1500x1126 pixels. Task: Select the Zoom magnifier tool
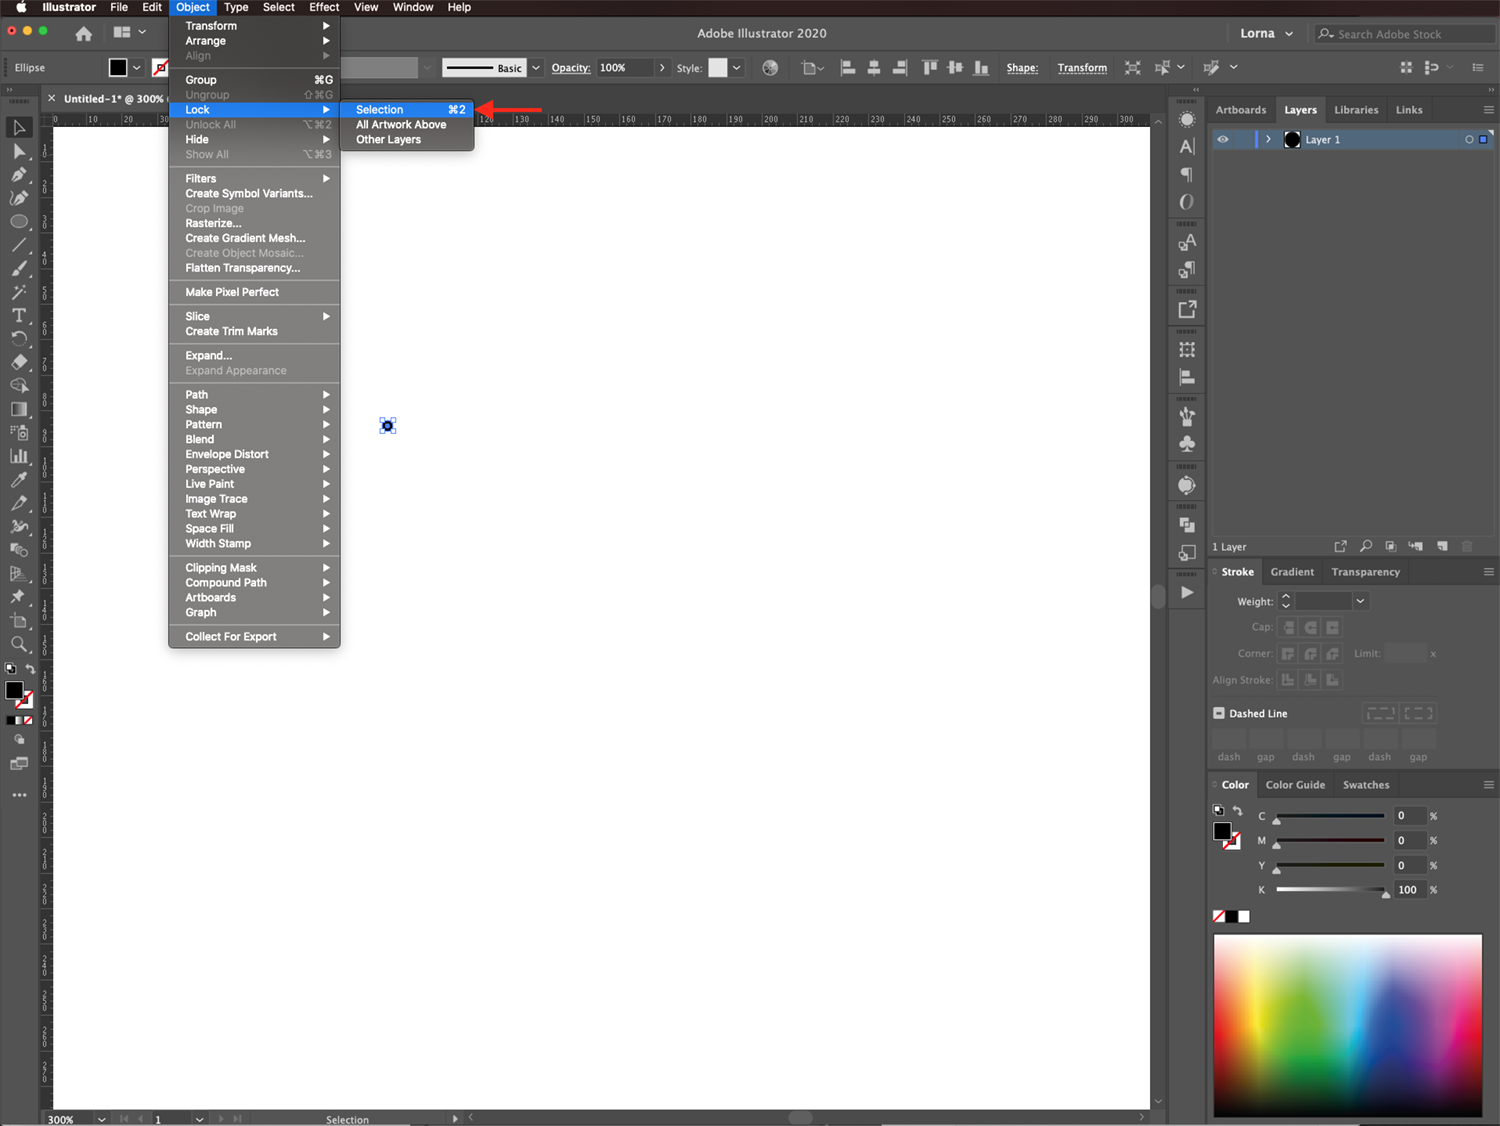tap(18, 644)
